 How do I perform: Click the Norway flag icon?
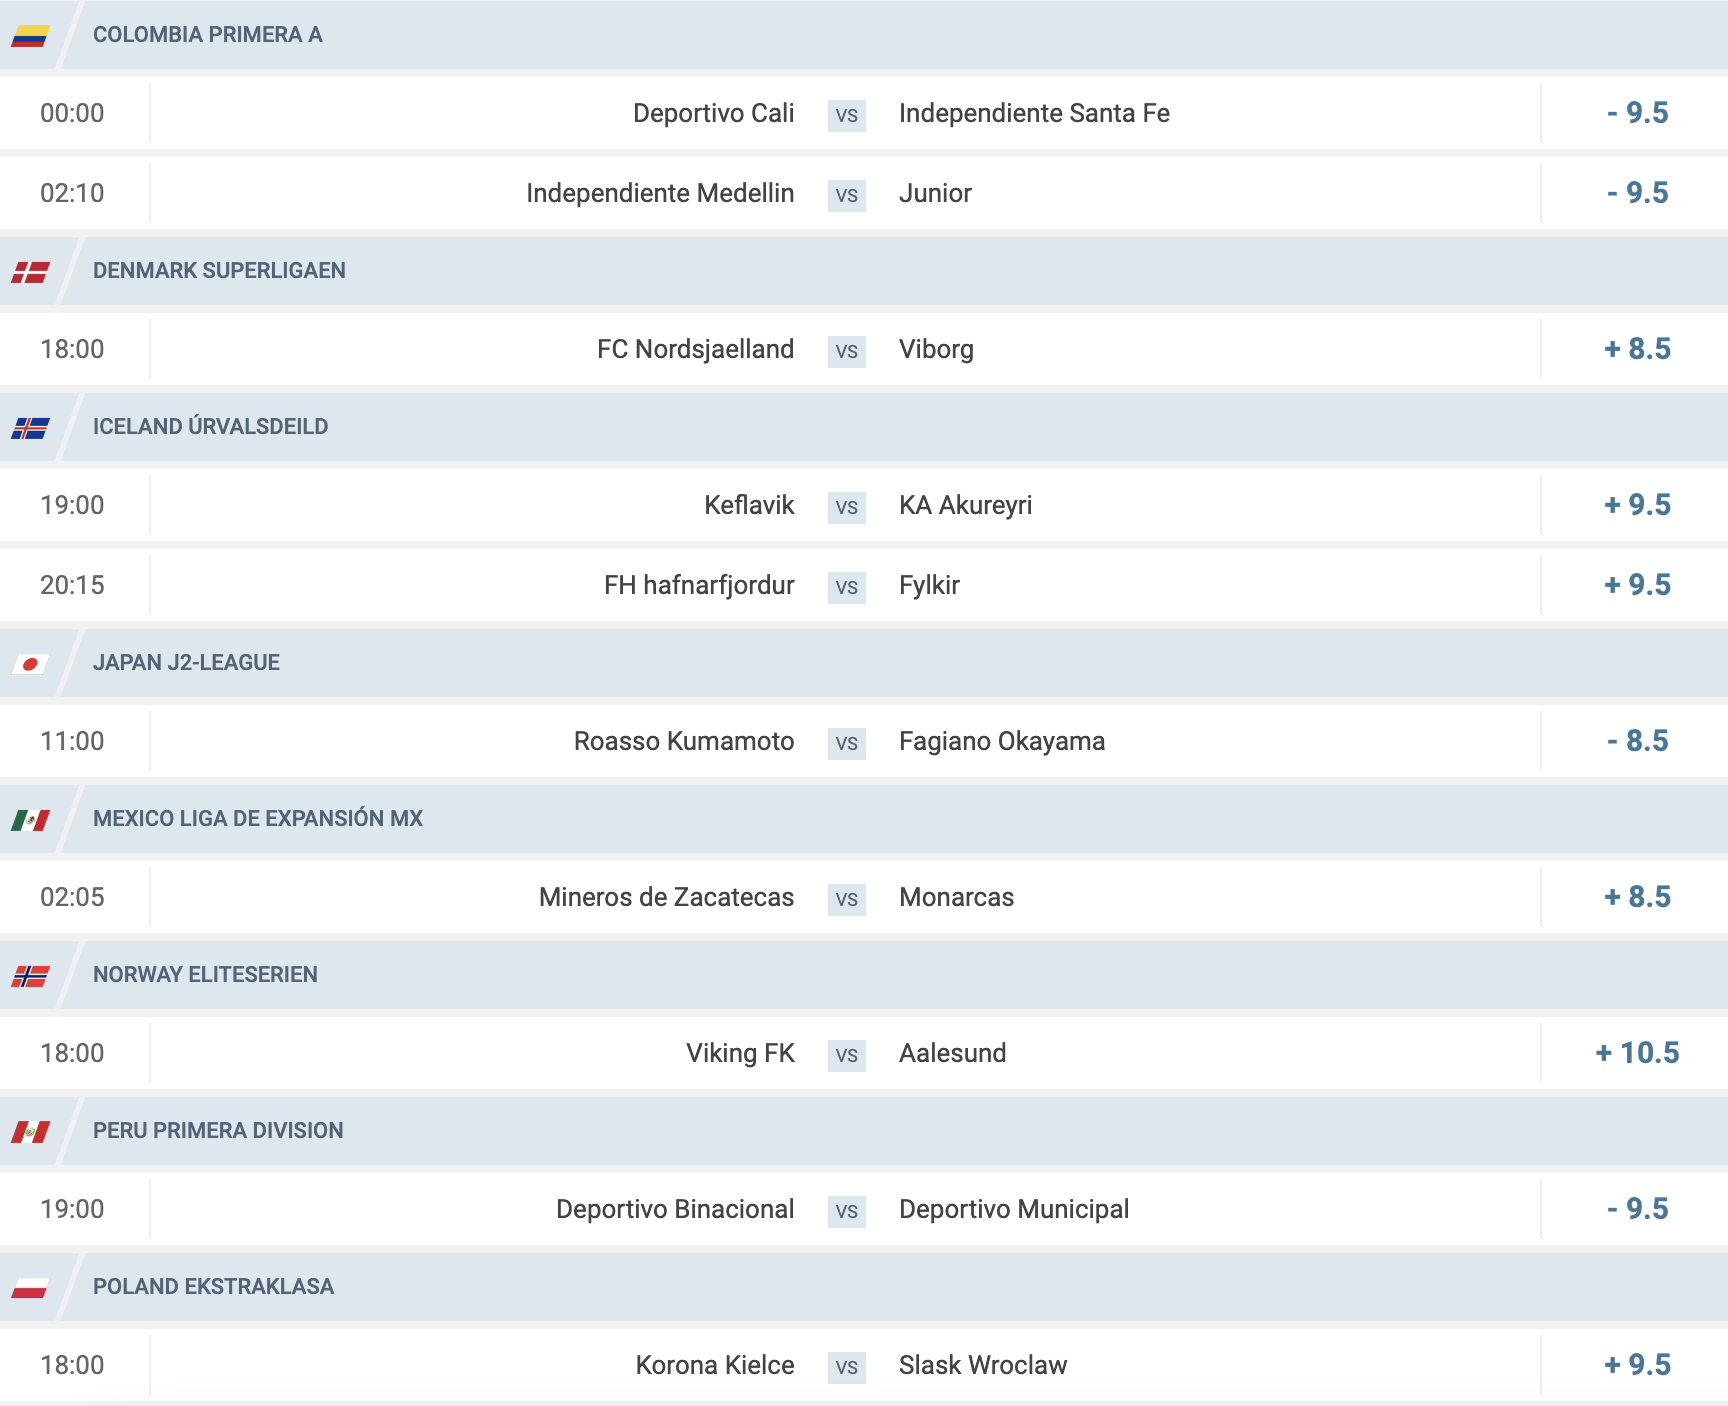tap(30, 976)
